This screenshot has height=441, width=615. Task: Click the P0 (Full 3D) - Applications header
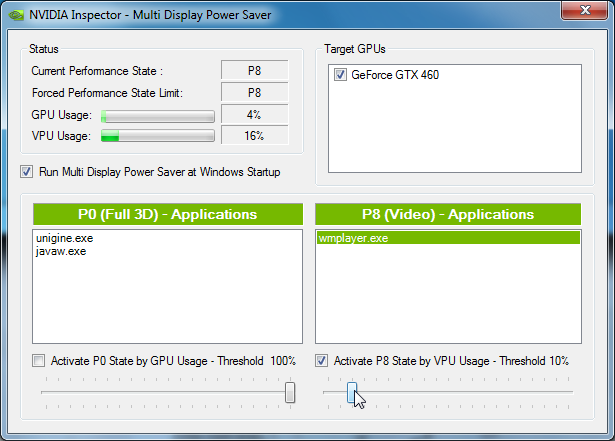coord(167,214)
